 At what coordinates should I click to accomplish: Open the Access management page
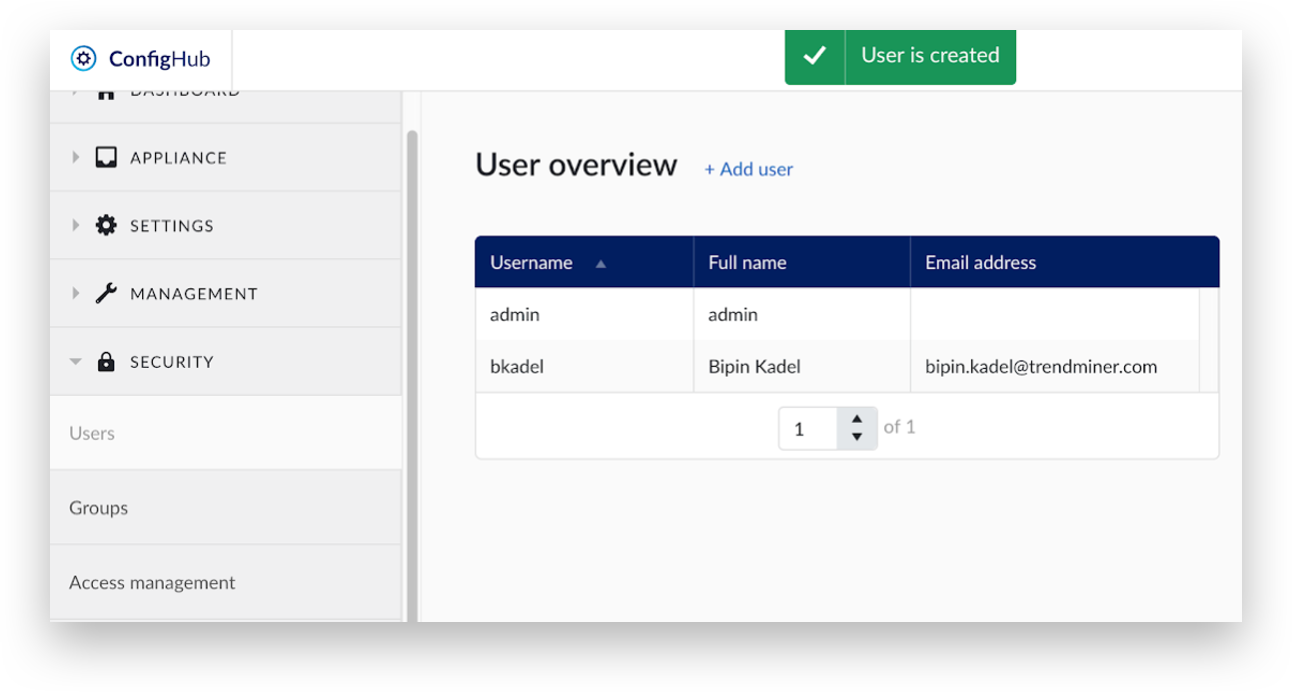(152, 582)
